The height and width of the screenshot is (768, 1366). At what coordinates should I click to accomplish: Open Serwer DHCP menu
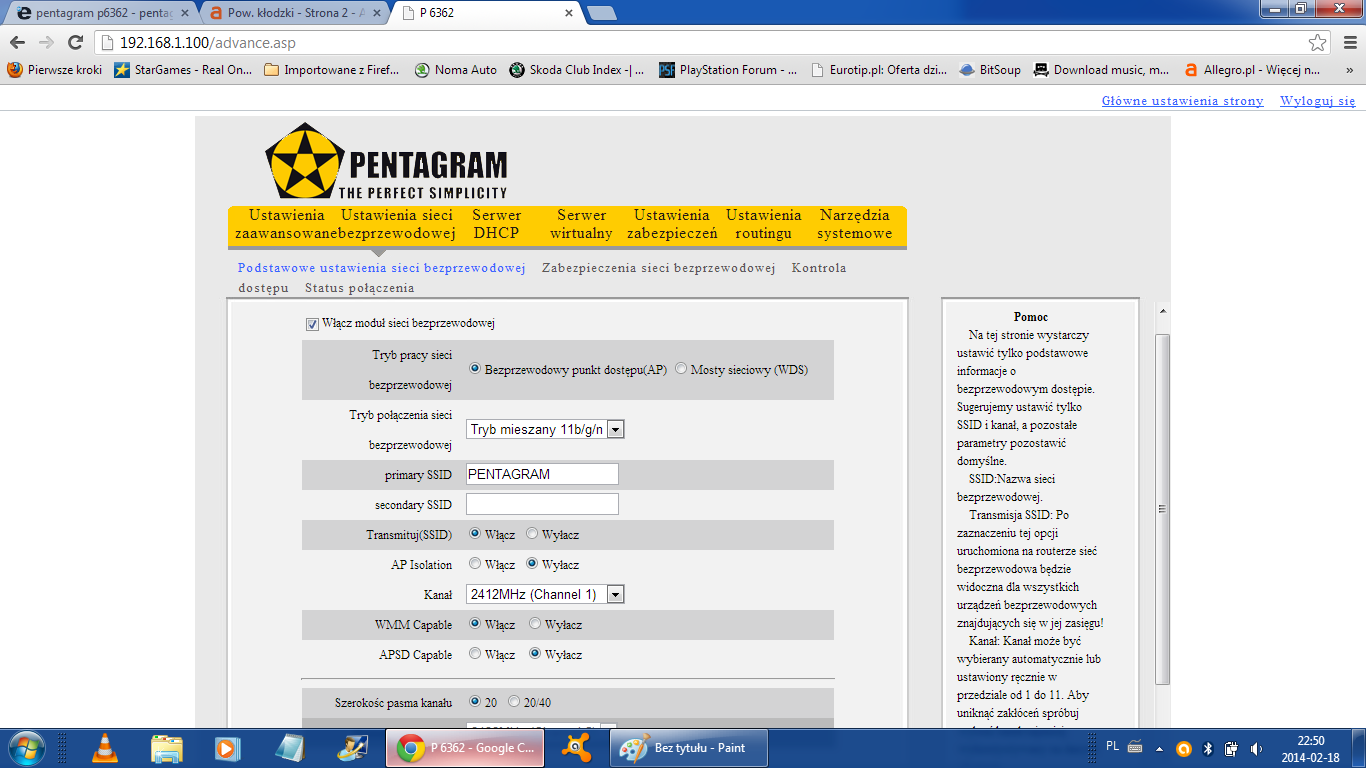point(497,224)
